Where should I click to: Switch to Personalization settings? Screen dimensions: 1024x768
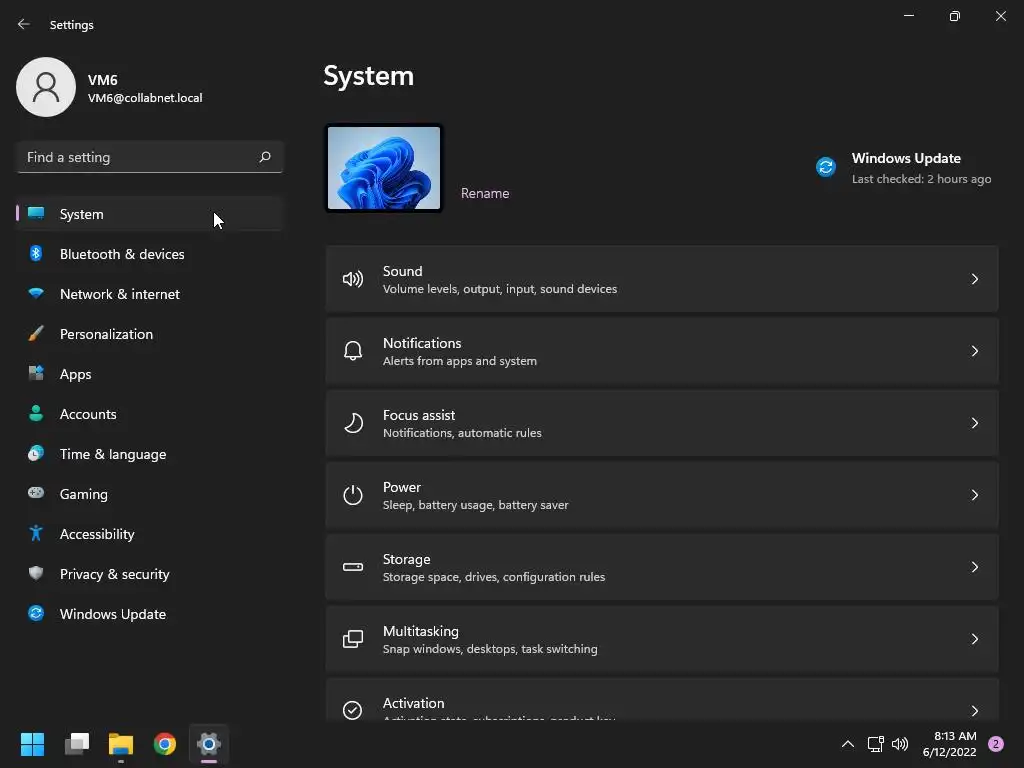(x=150, y=334)
